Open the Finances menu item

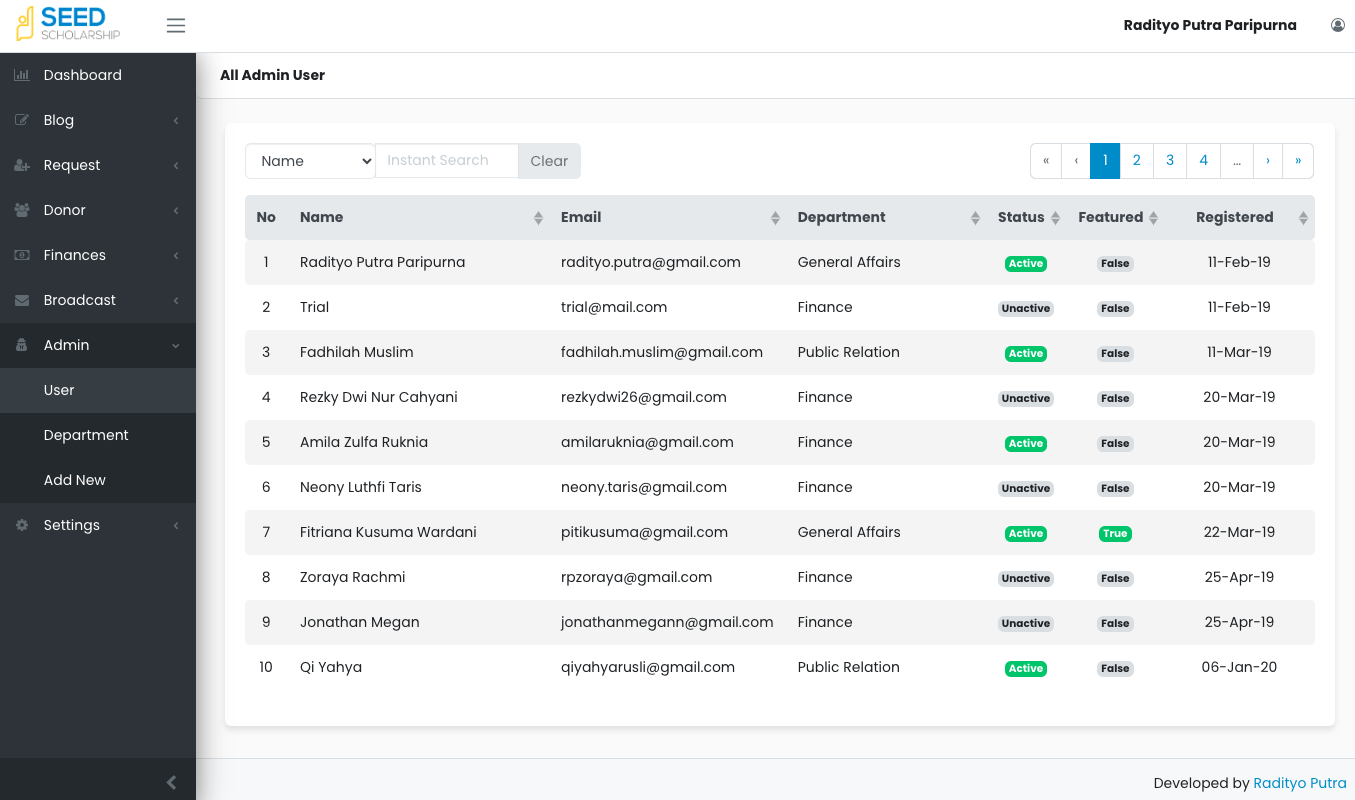coord(98,255)
